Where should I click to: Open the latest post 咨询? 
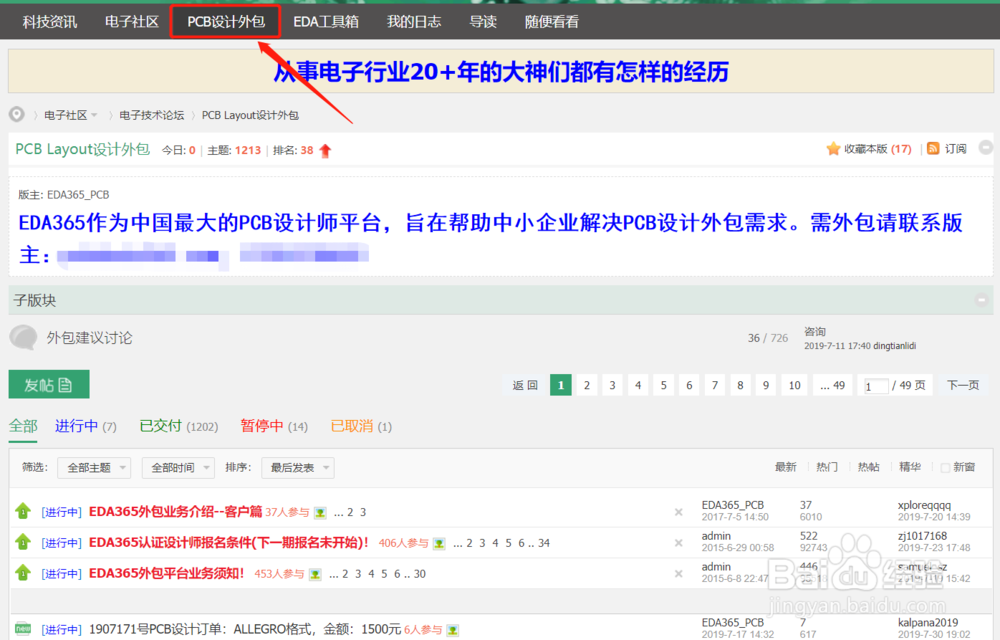point(814,331)
